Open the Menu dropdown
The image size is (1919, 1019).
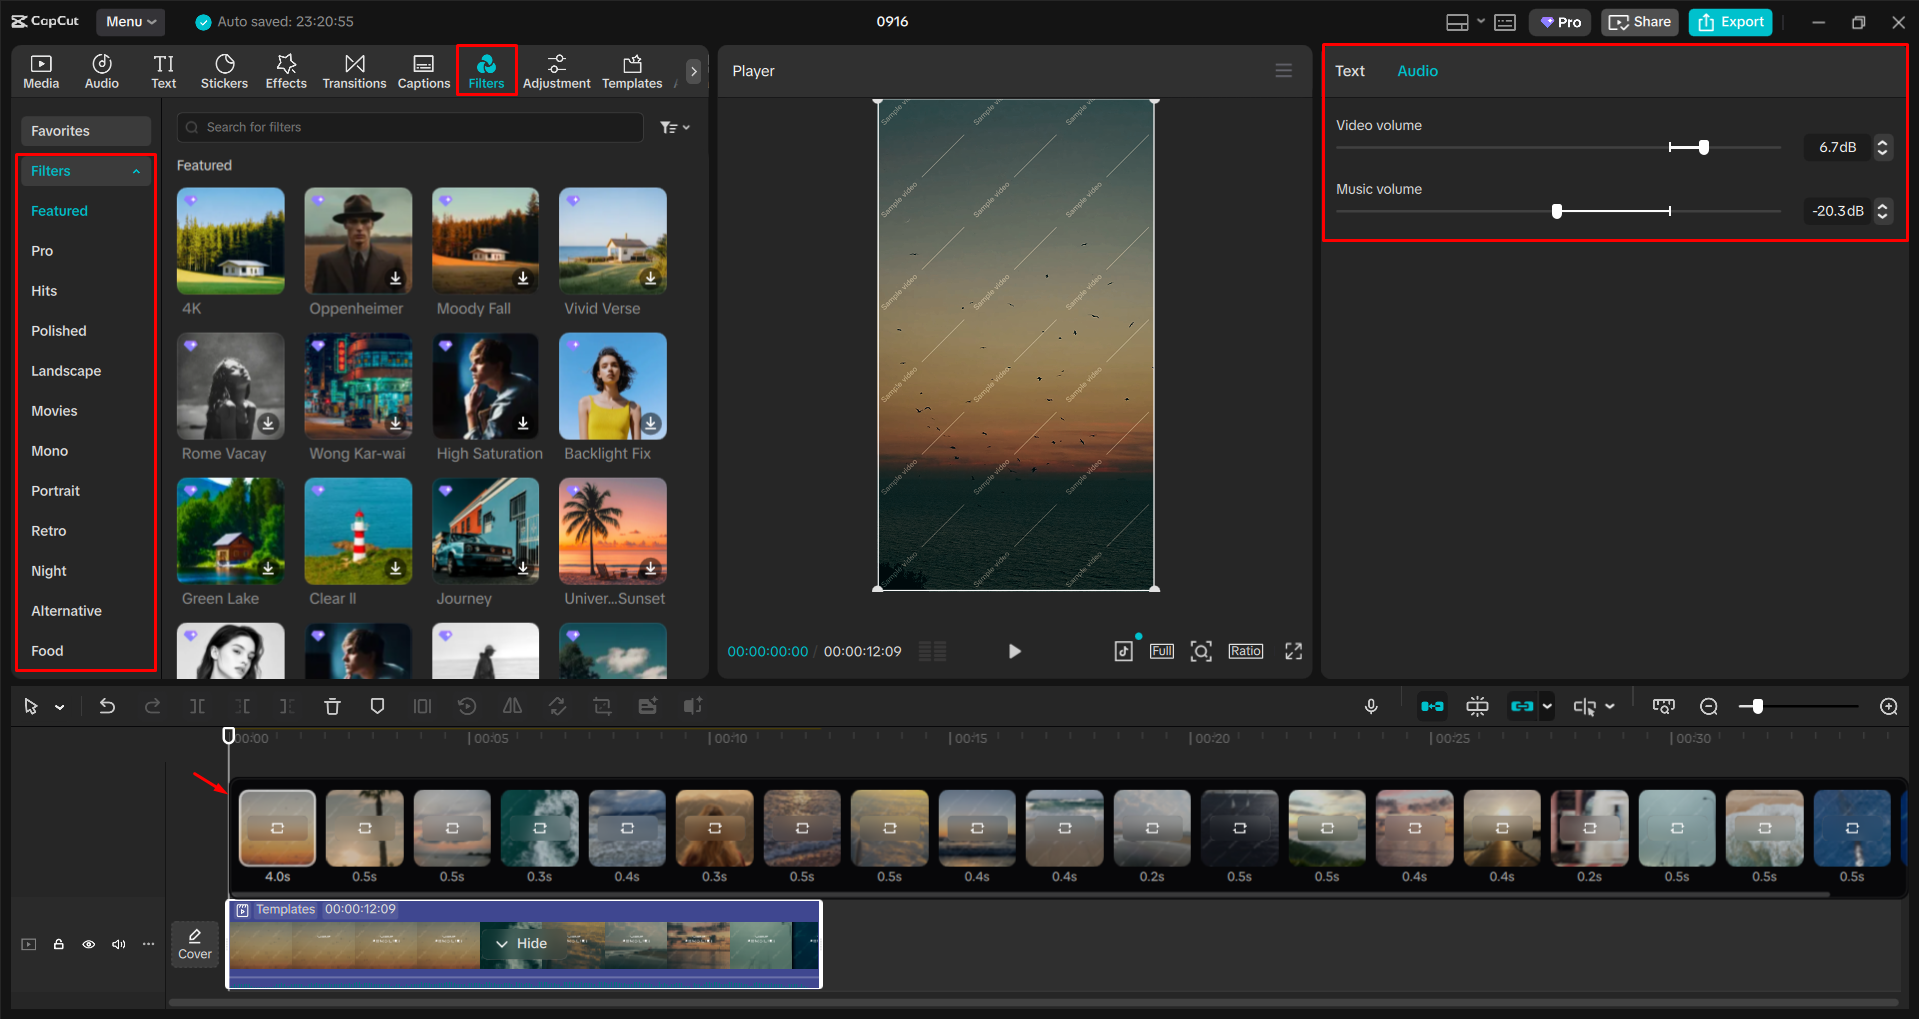click(131, 22)
